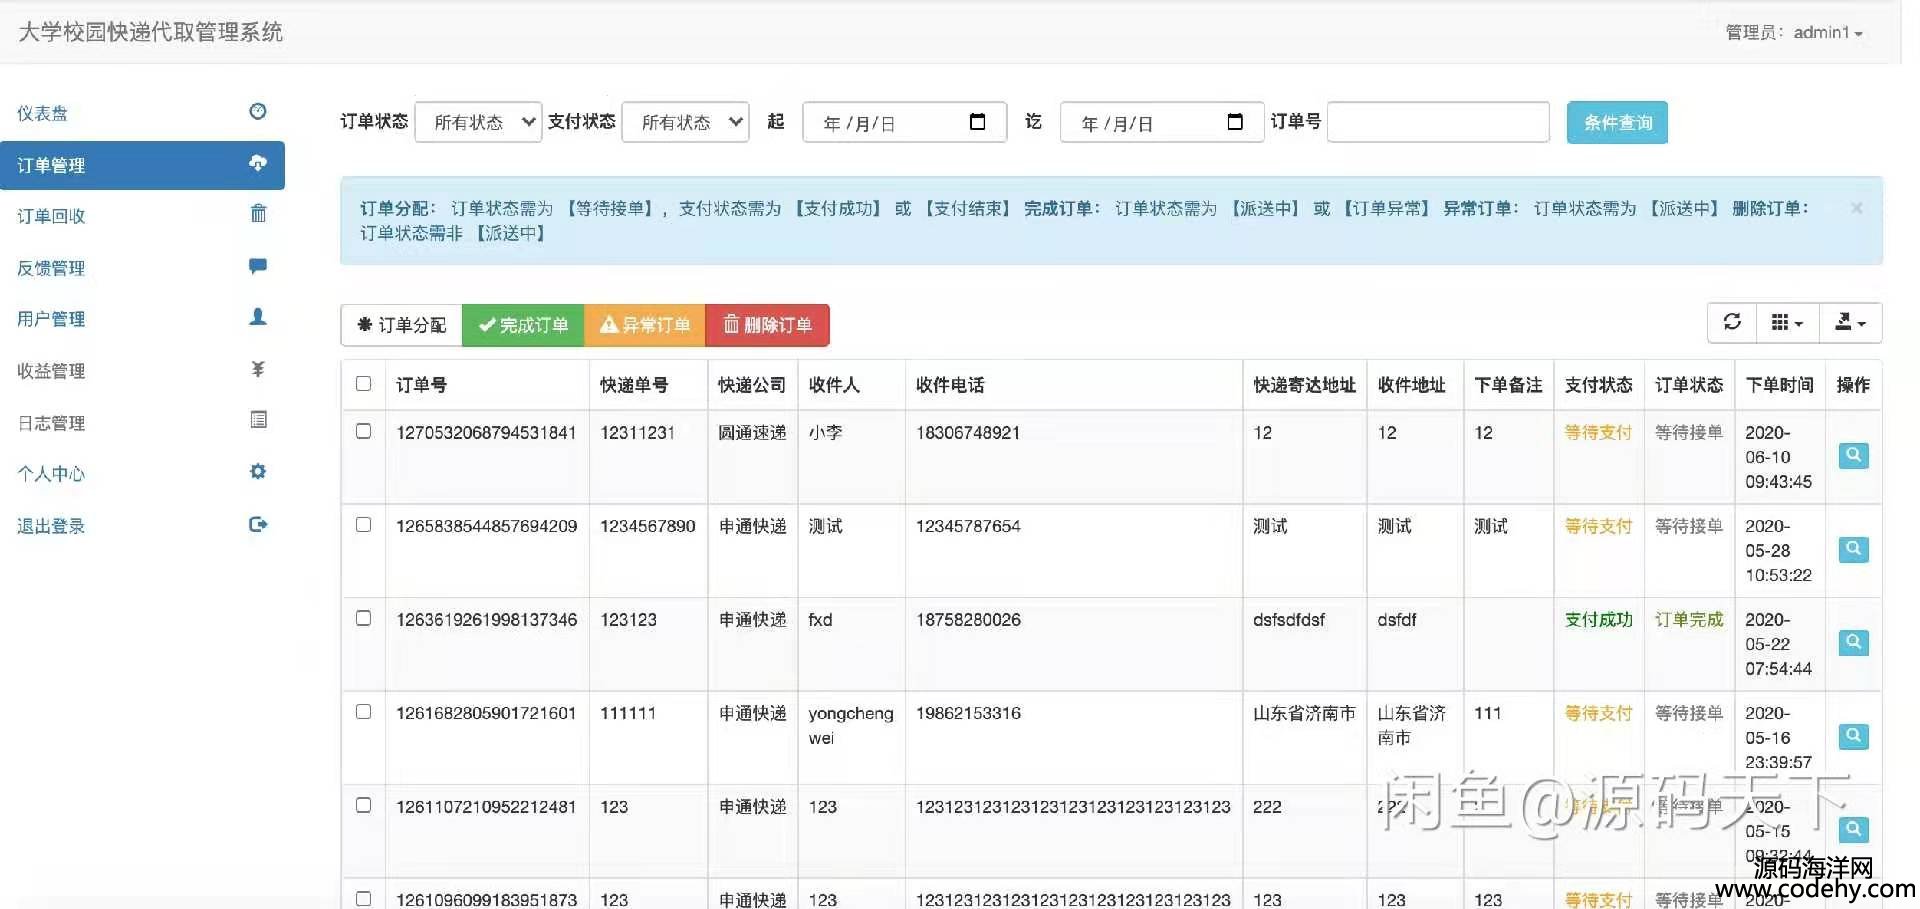Click recipient yongcheng wei cell

pyautogui.click(x=851, y=726)
